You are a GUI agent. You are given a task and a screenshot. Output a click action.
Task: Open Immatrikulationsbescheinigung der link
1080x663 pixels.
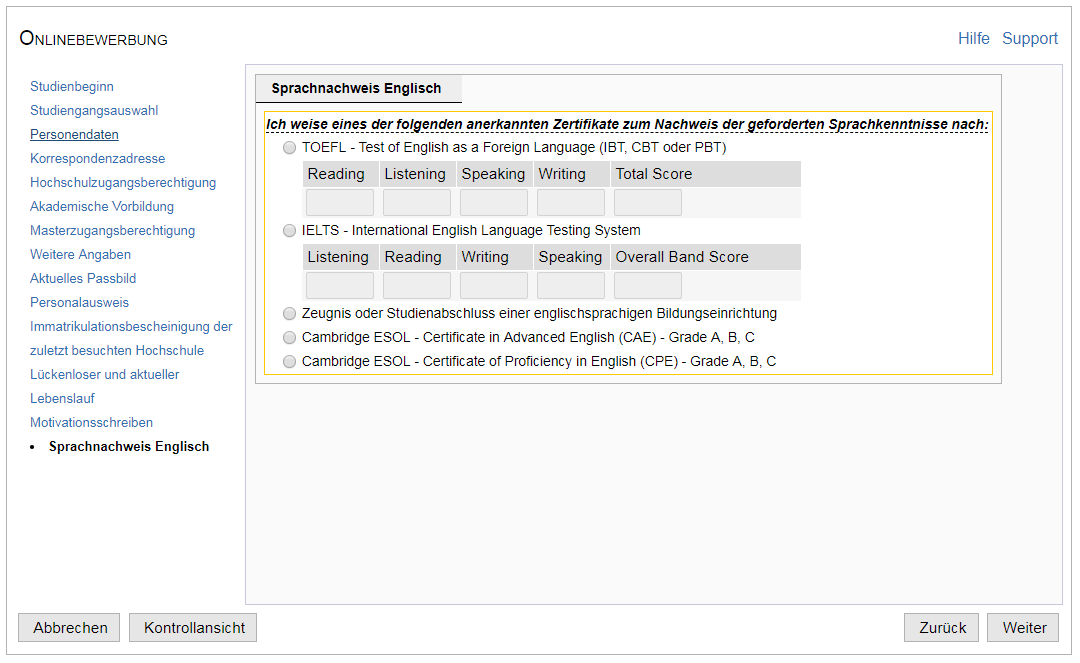pyautogui.click(x=131, y=327)
